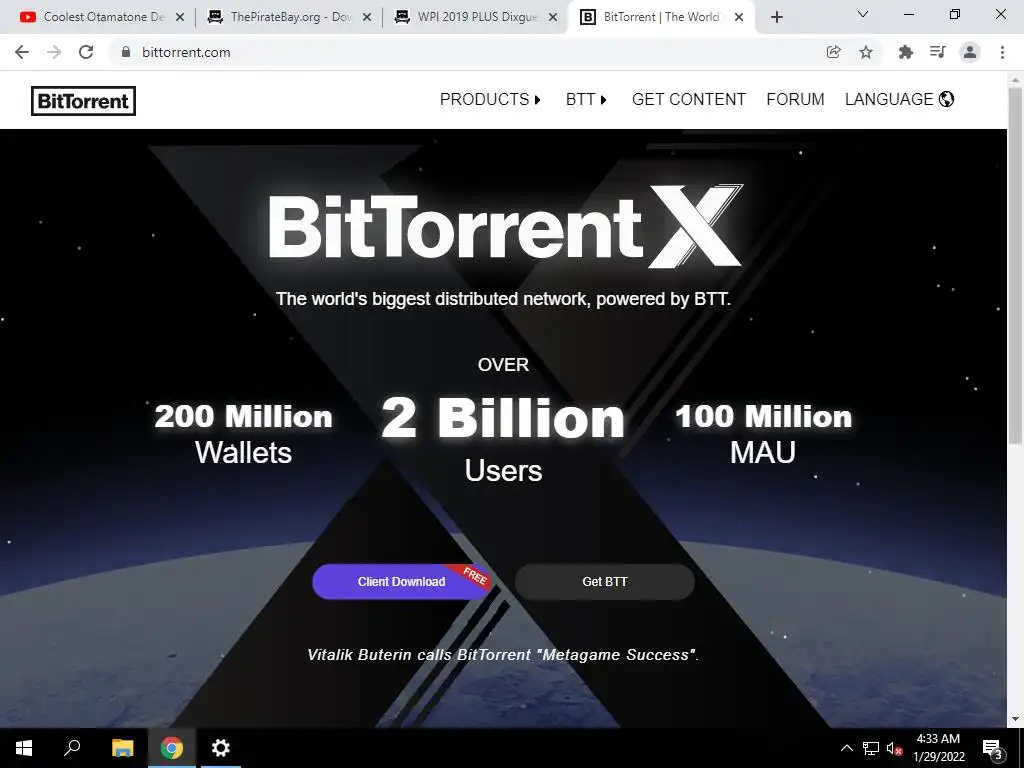Click the BitTorrent logo in header

pos(84,101)
